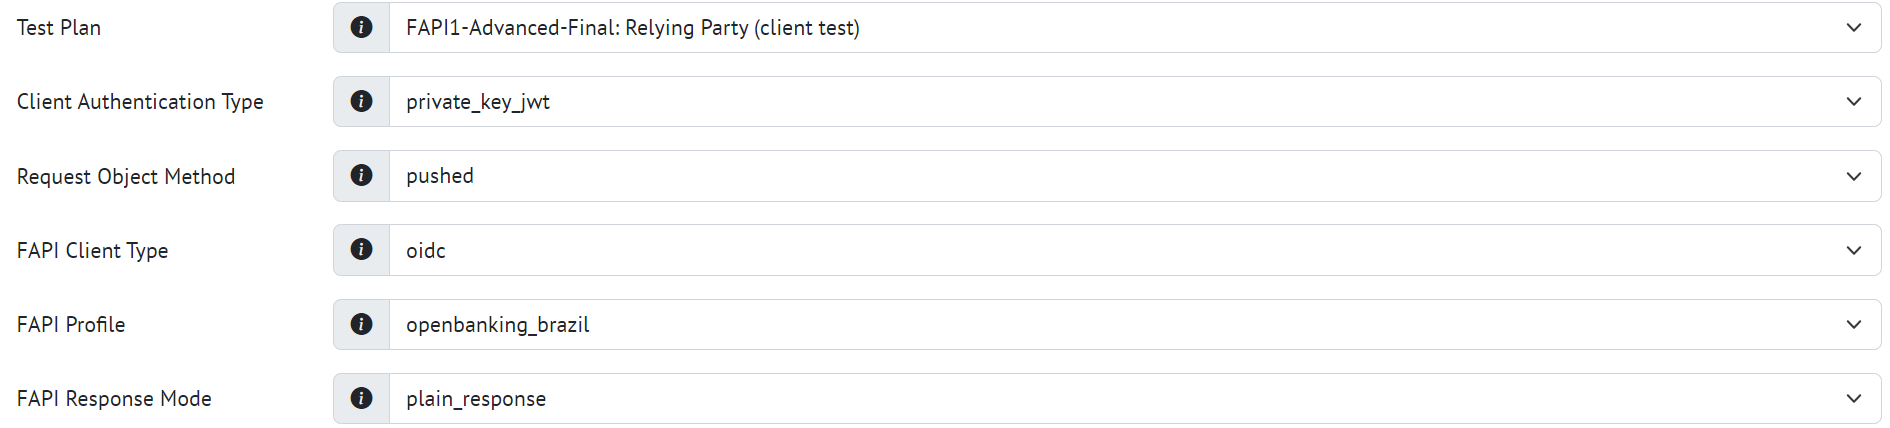Expand the Test Plan chevron arrow
Screen dimensions: 1890x428
coord(1853,28)
